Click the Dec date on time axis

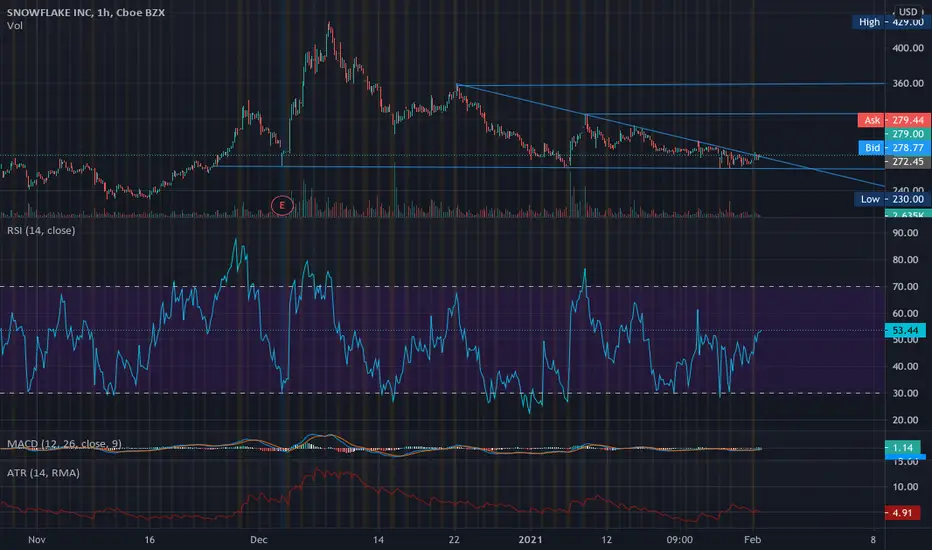(259, 540)
